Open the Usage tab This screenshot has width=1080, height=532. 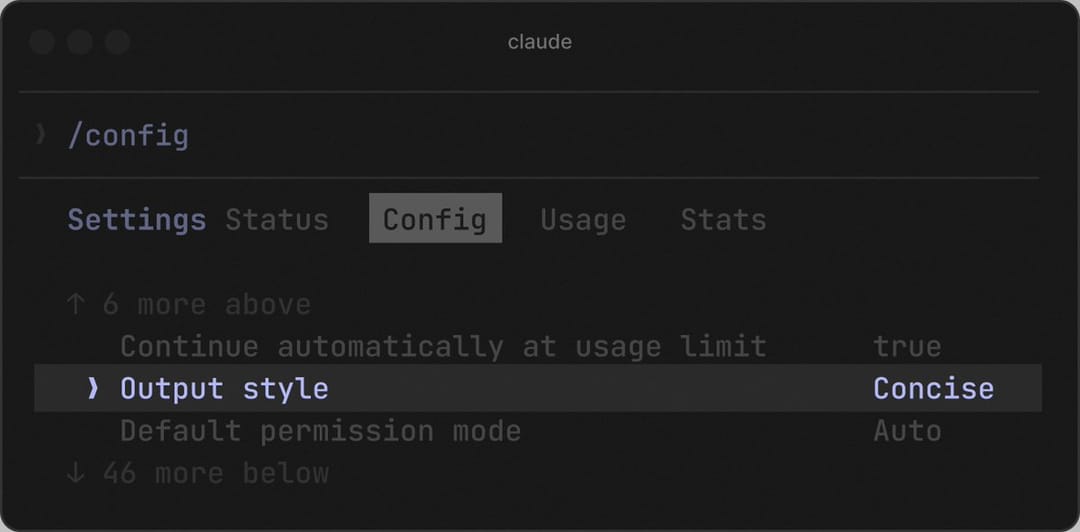tap(583, 220)
